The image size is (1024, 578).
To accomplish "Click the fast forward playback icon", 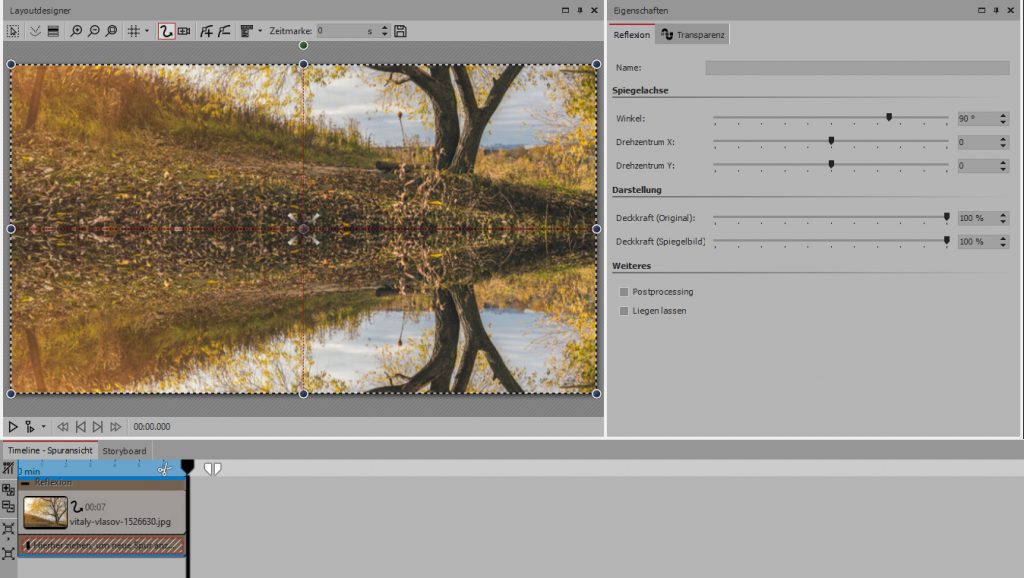I will 116,427.
